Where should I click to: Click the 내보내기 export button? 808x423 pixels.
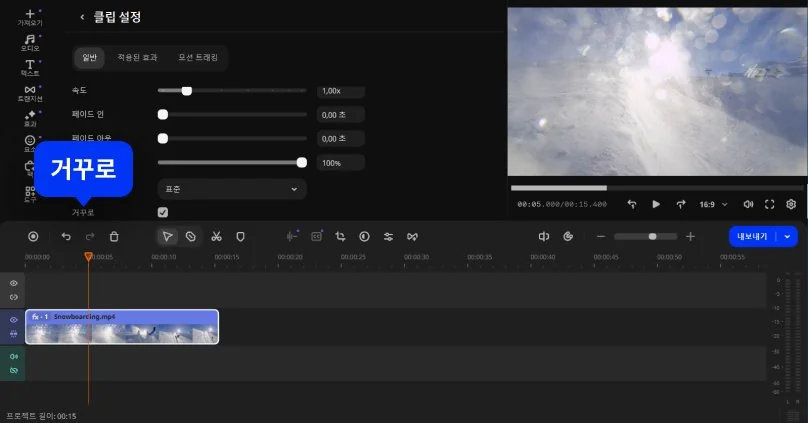click(751, 236)
